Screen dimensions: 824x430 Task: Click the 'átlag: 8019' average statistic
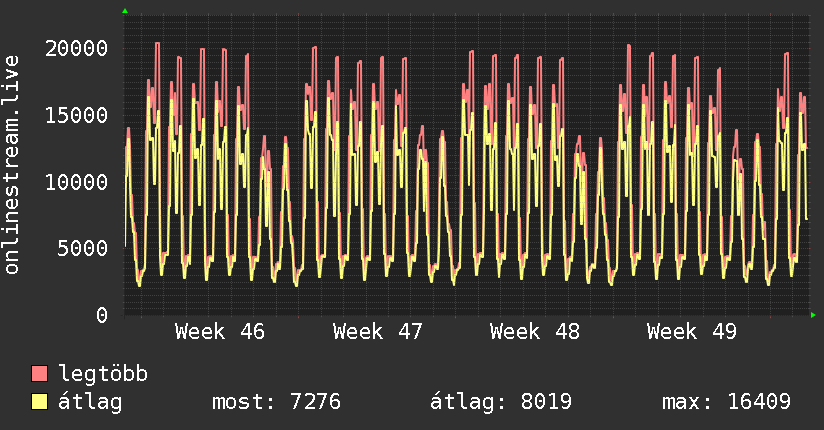coord(501,402)
